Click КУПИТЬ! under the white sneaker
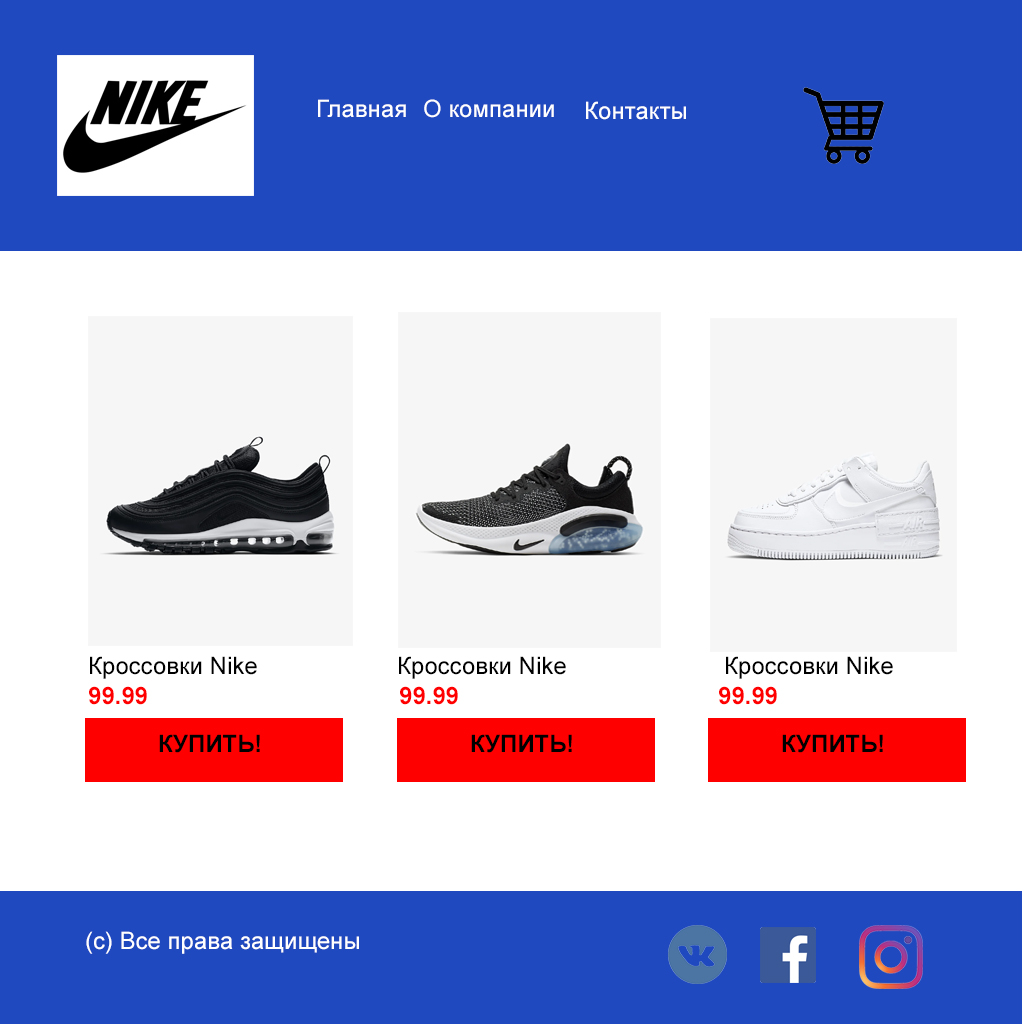 click(837, 750)
